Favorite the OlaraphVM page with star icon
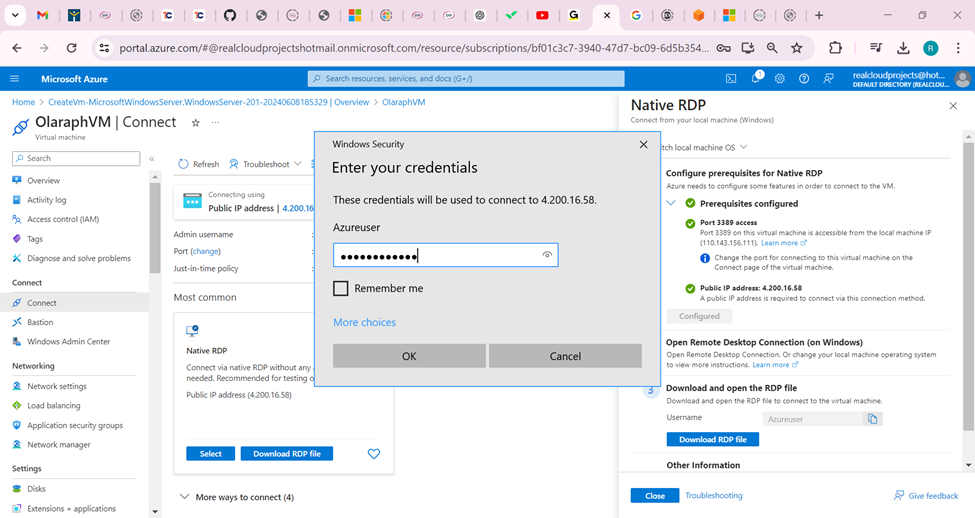 pos(195,123)
